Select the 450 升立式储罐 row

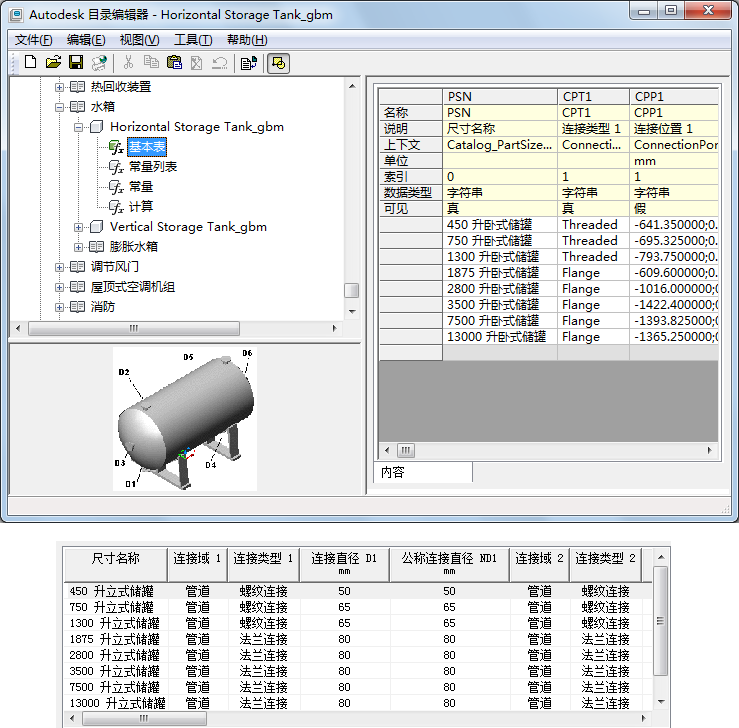[358, 591]
